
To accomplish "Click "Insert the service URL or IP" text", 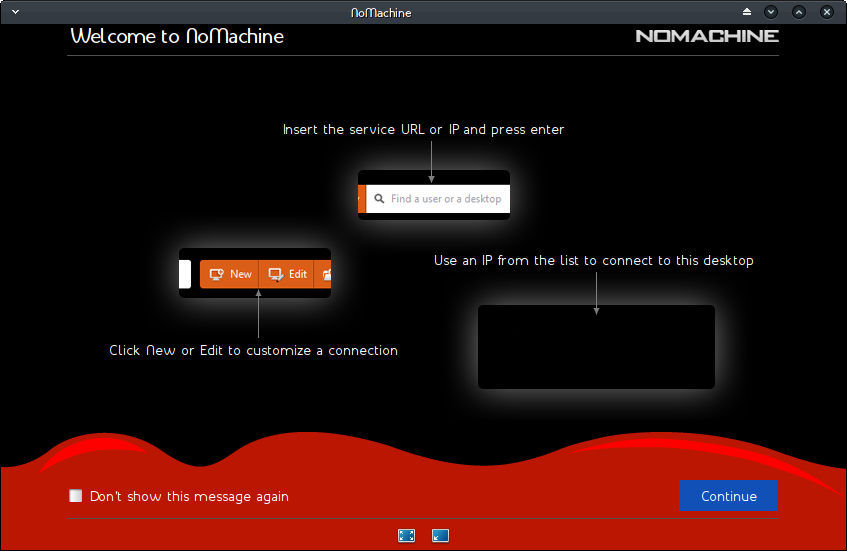I will (370, 130).
